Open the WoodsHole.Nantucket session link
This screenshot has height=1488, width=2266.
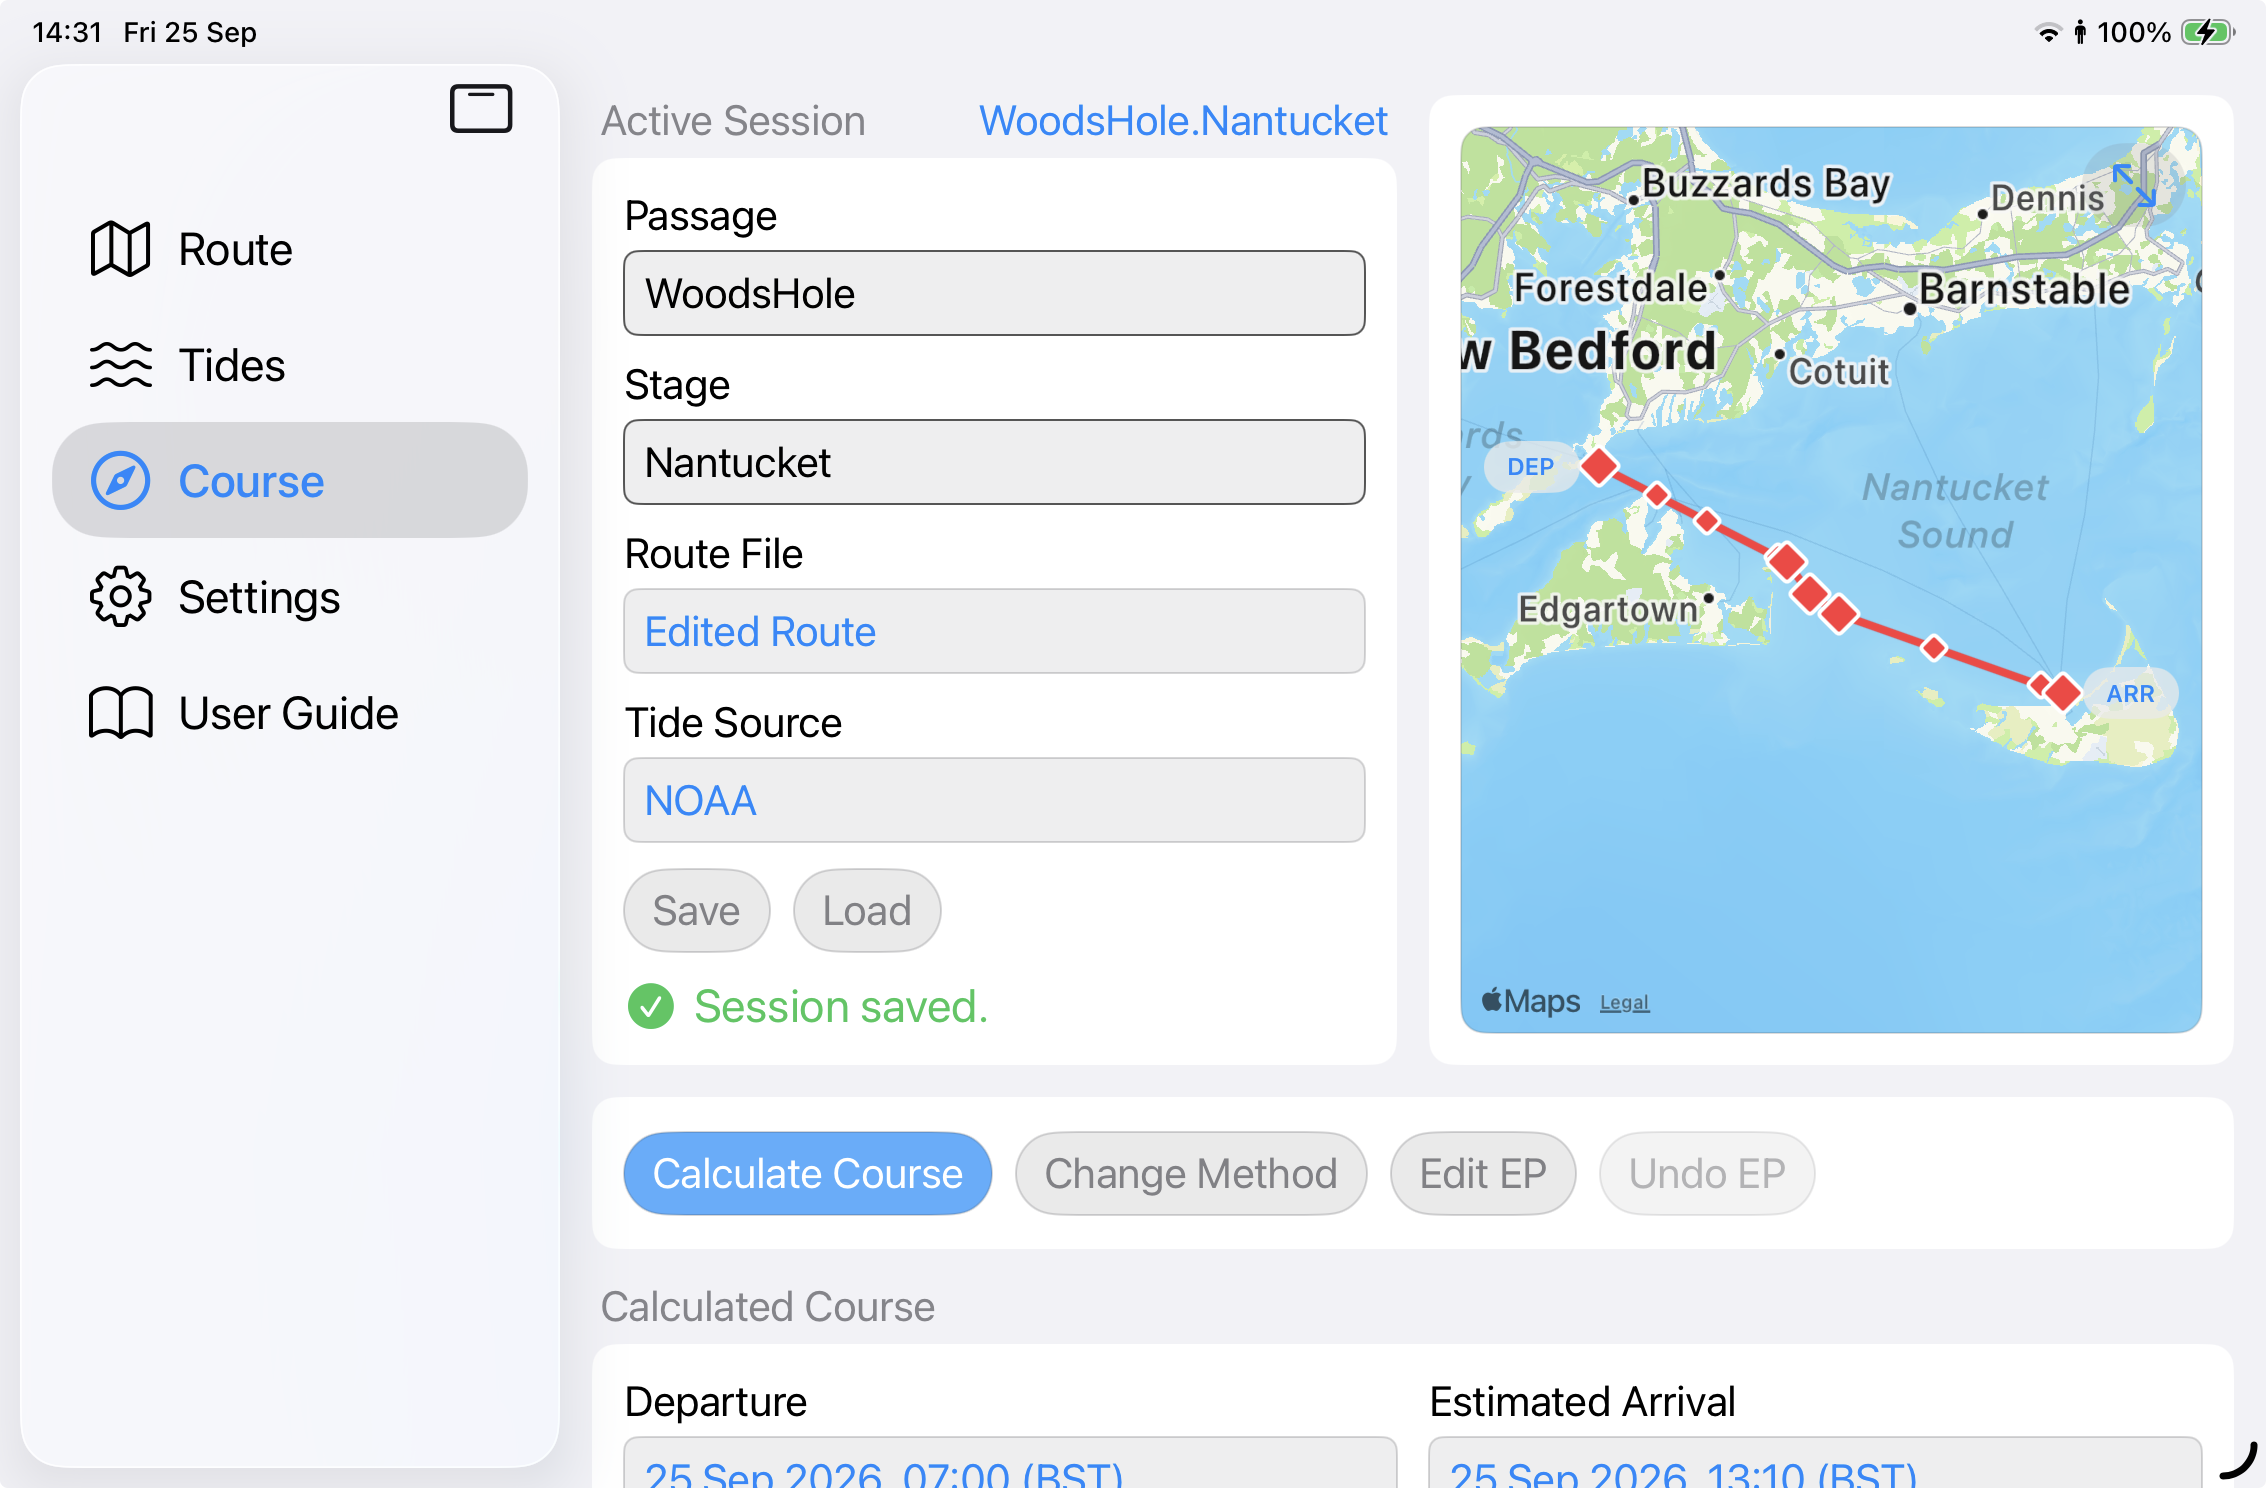[x=1183, y=121]
